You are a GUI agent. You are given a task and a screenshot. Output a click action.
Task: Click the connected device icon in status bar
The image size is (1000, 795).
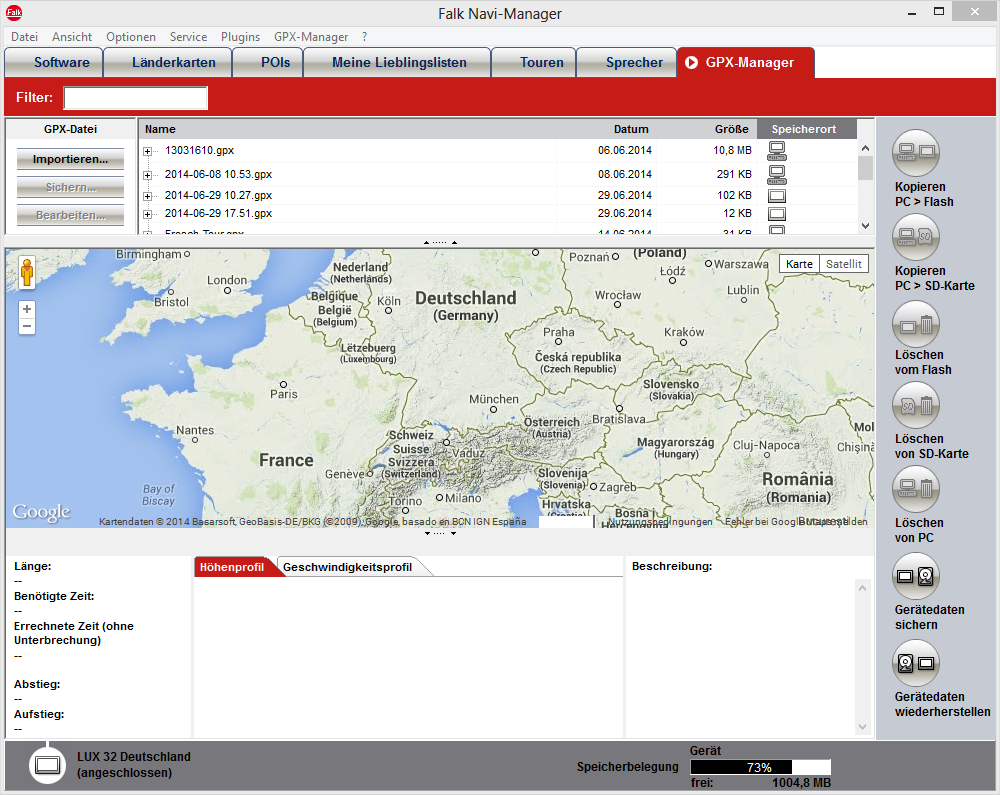tap(48, 765)
